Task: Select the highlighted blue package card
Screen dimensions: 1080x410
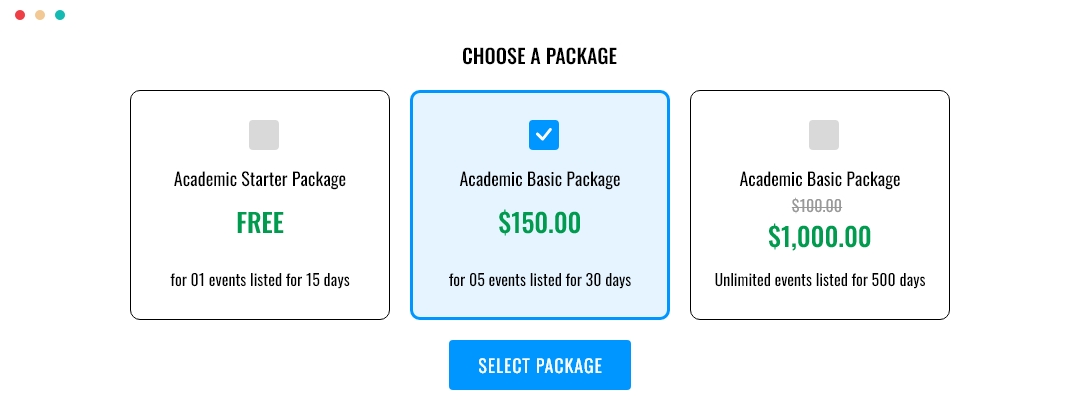Action: click(x=540, y=205)
